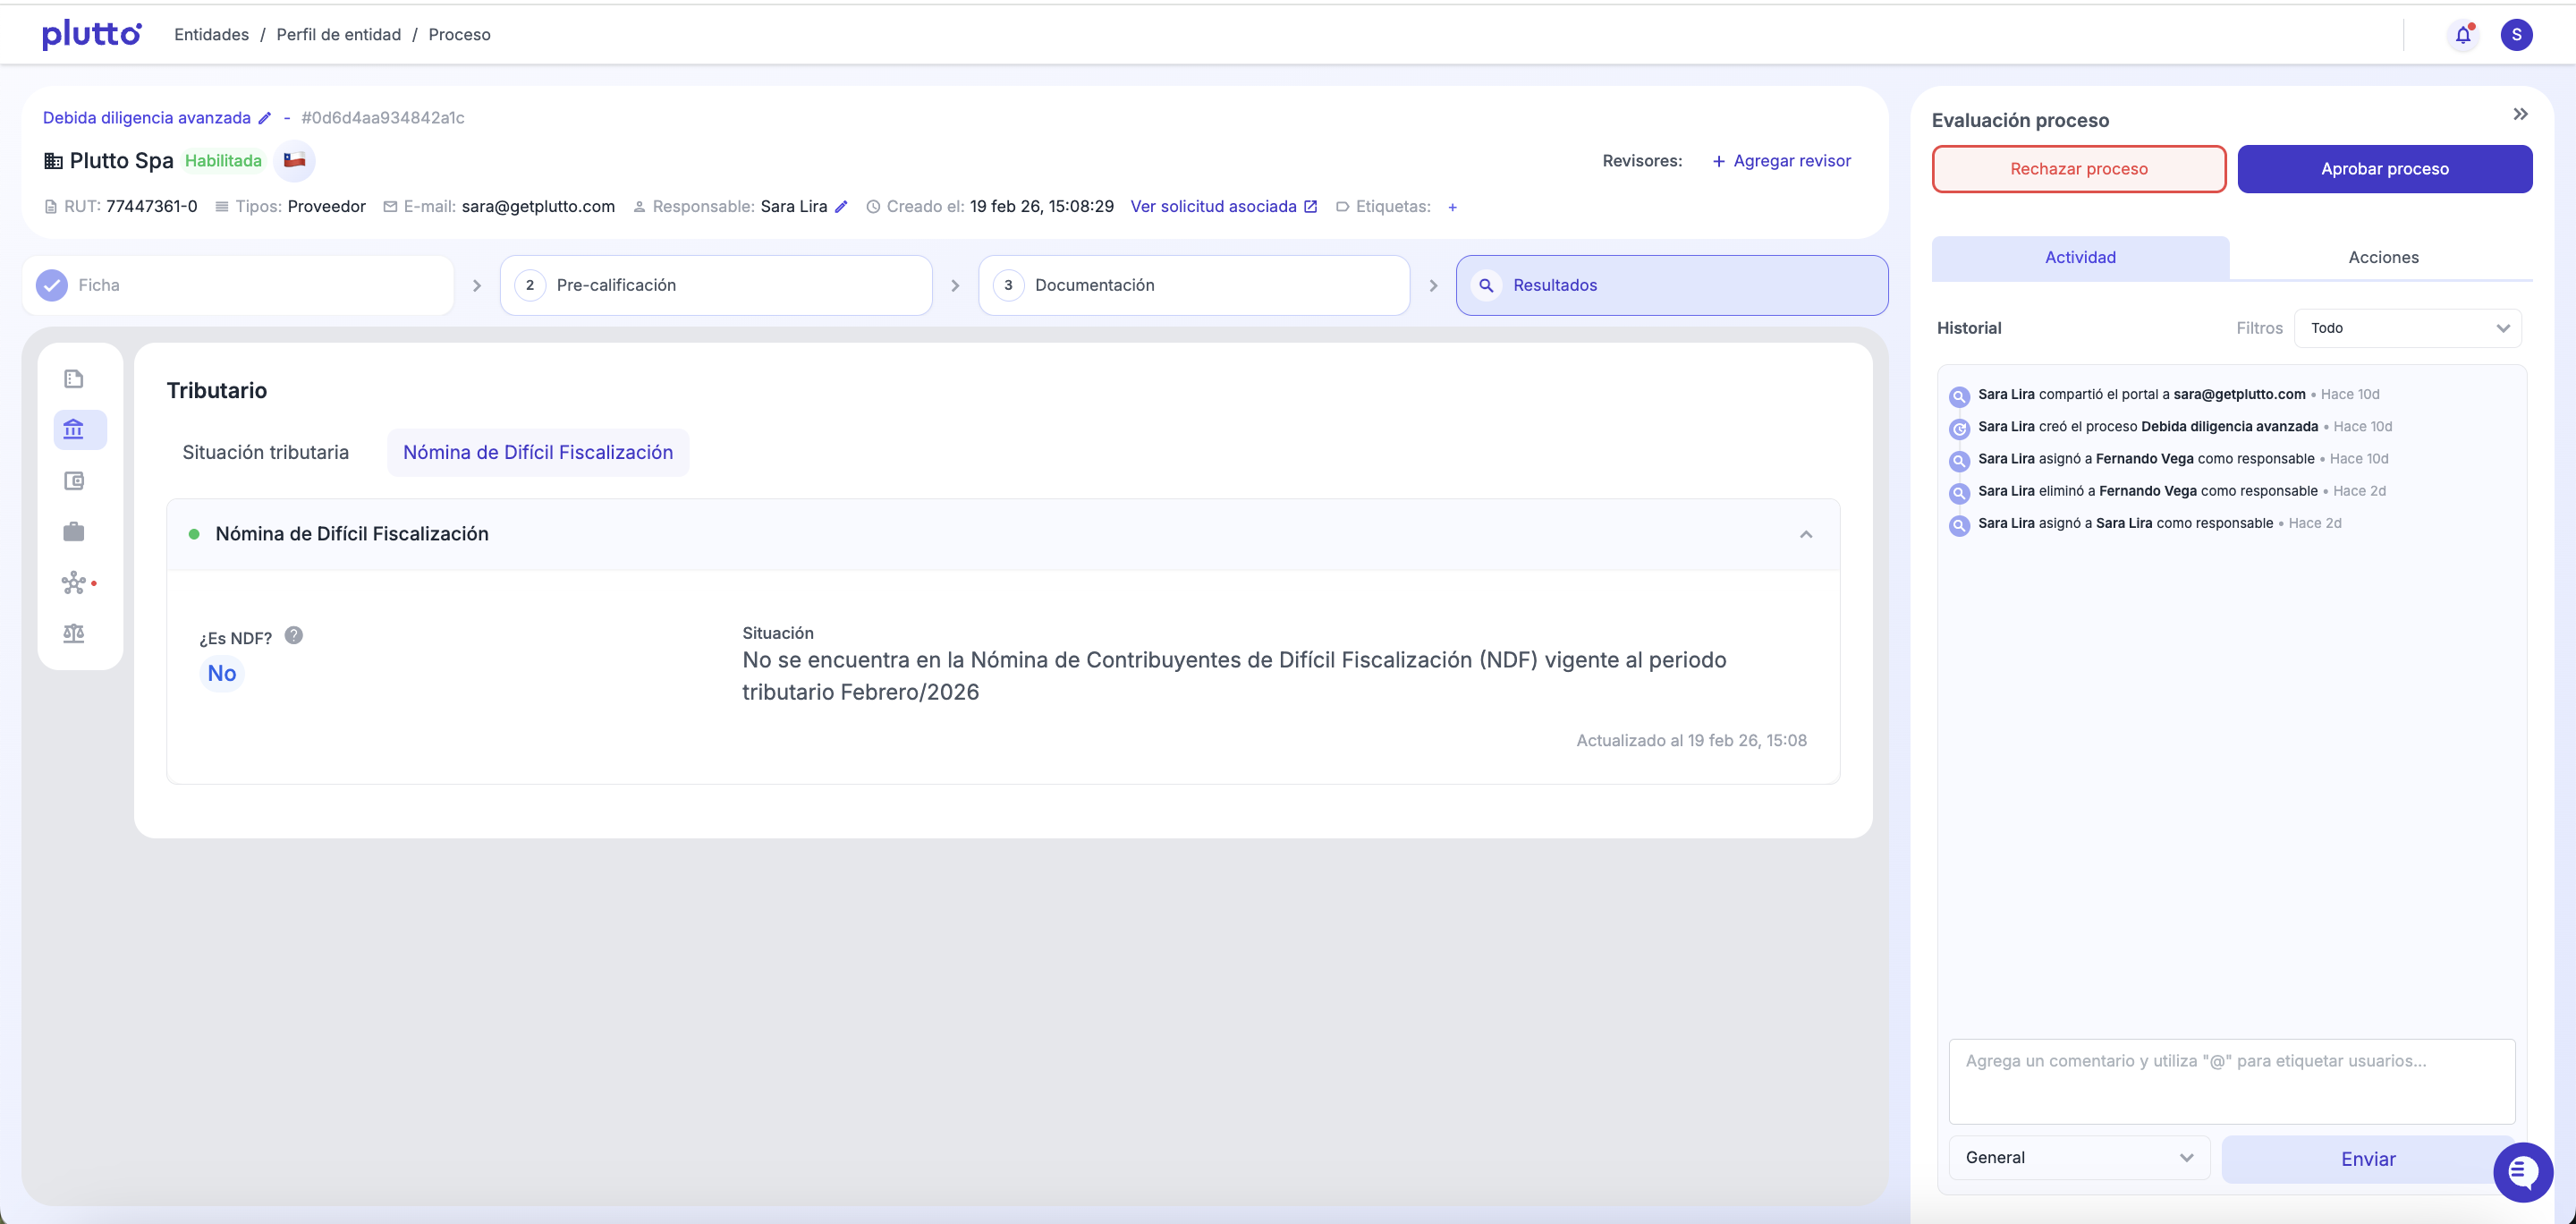Click the Rechazar proceso button

pos(2078,169)
